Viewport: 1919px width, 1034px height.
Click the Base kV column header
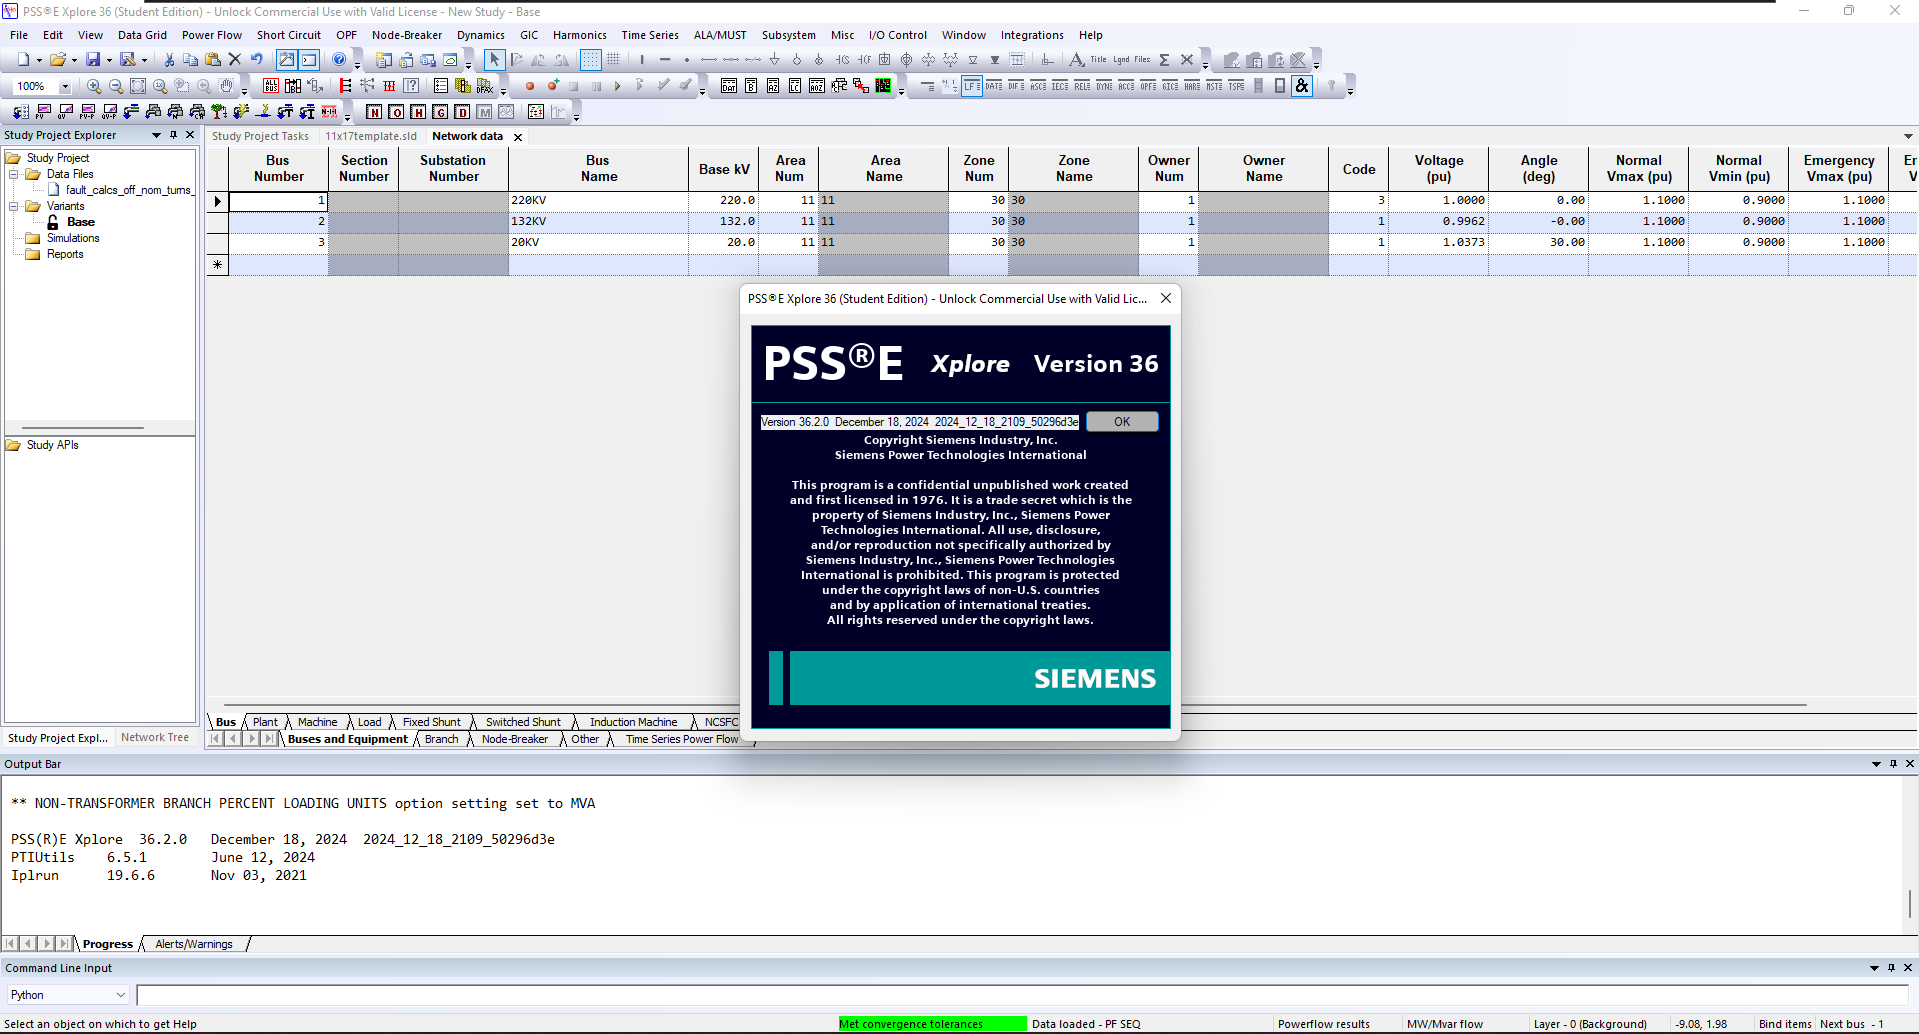pos(724,169)
